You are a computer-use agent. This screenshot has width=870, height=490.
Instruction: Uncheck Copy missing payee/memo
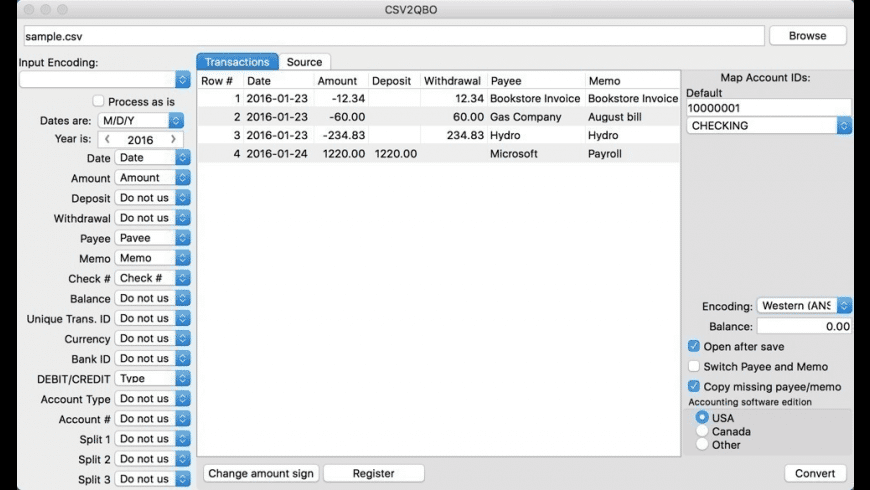(694, 386)
